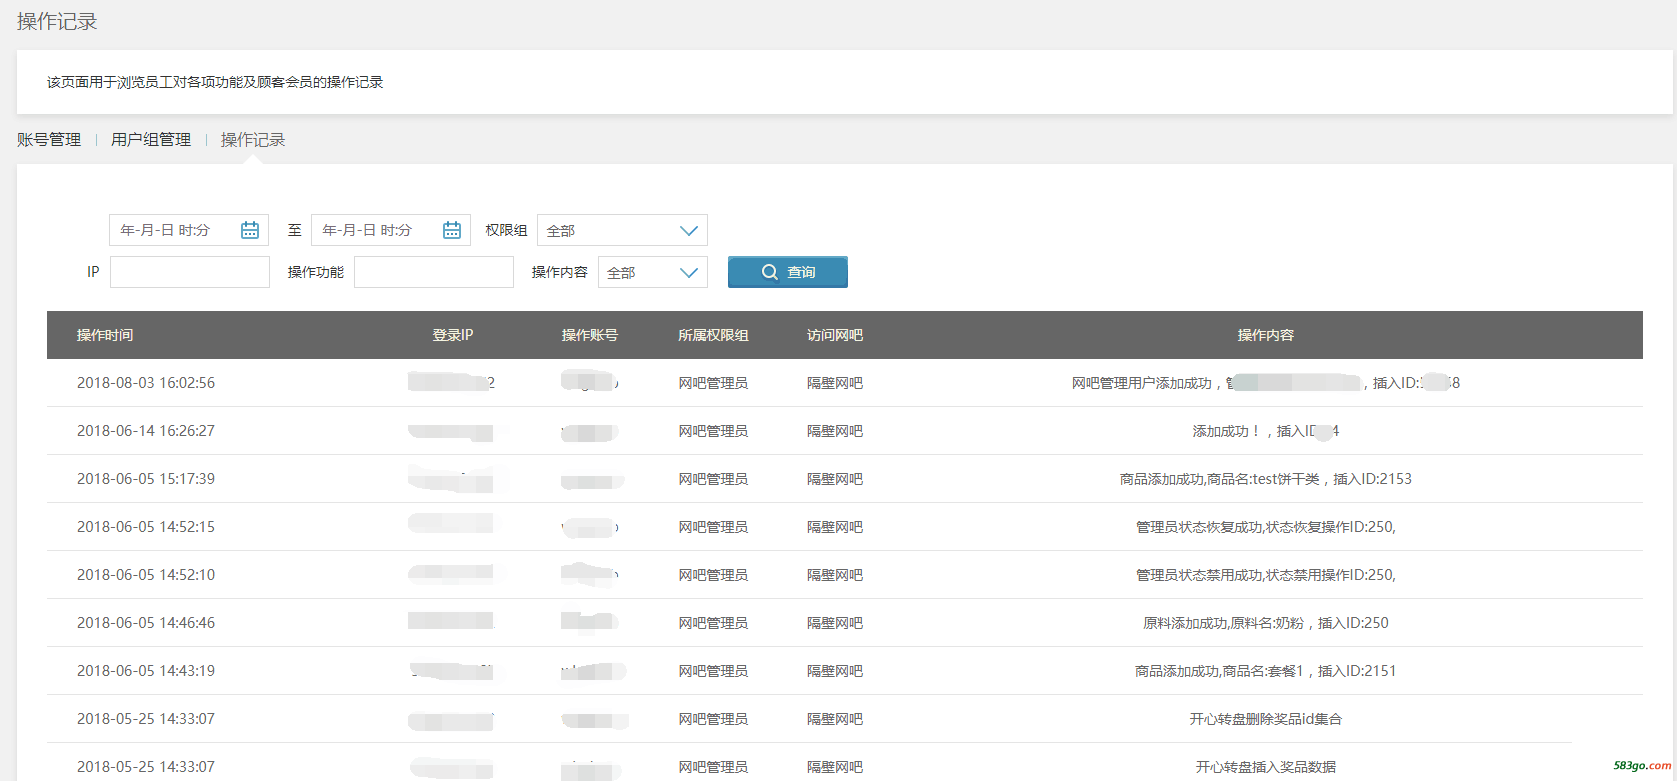
Task: Select the timestamp 2018-06-05 14:43:19
Action: pos(146,671)
